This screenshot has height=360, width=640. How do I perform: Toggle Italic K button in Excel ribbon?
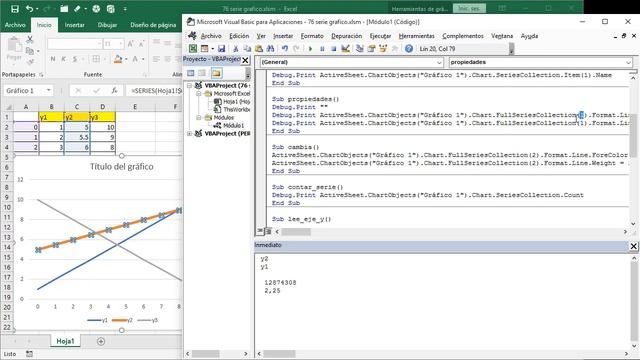pos(64,59)
